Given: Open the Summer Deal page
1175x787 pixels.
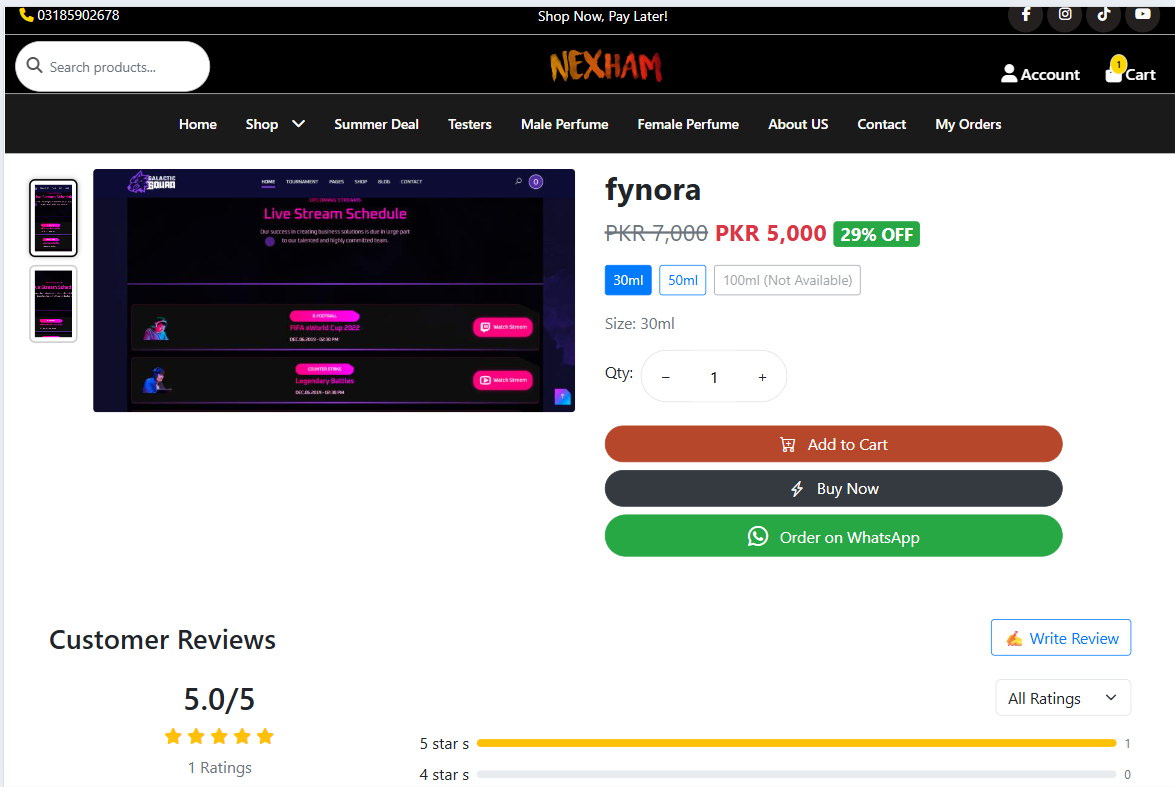Looking at the screenshot, I should click(376, 124).
